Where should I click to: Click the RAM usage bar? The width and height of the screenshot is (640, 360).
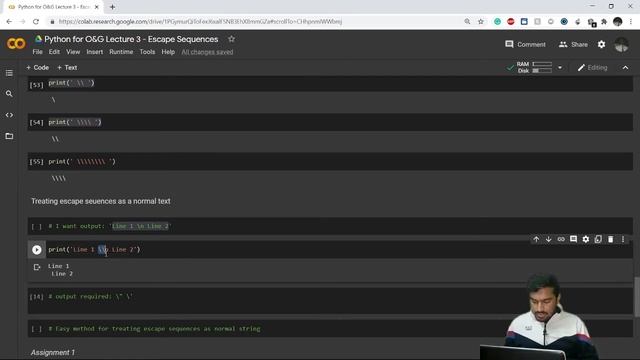[542, 64]
